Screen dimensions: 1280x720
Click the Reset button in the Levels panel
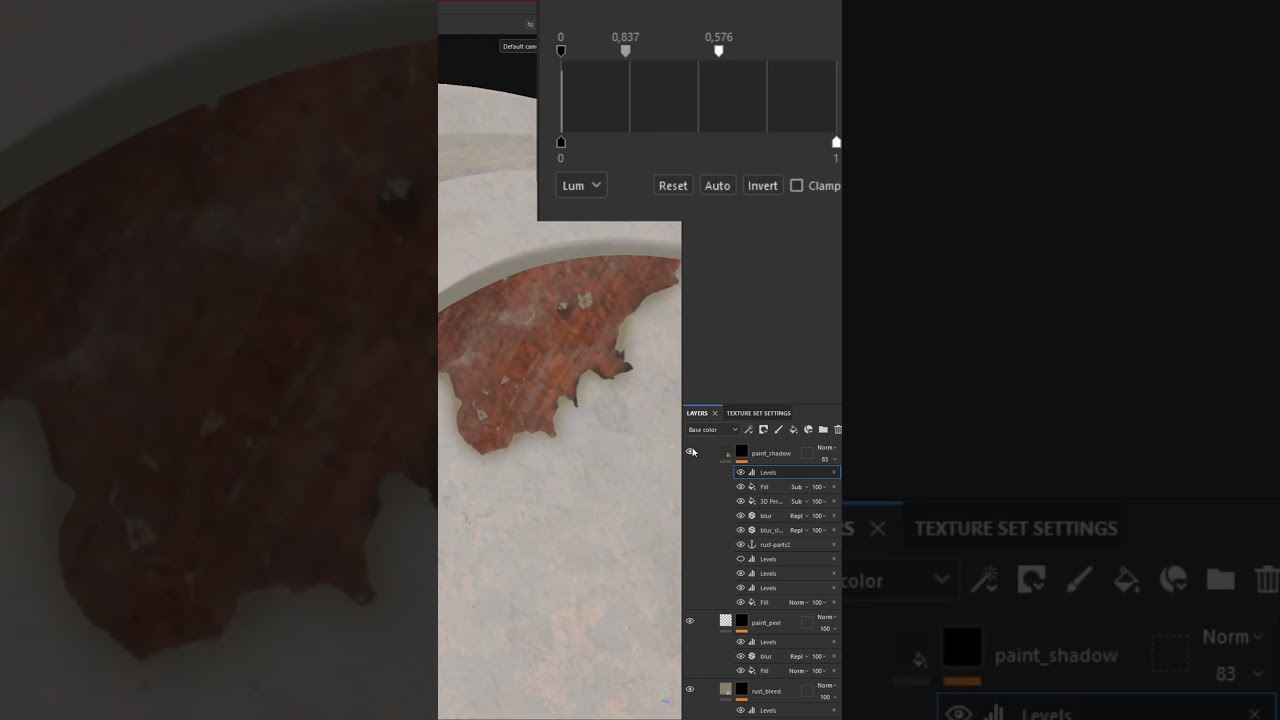(673, 185)
